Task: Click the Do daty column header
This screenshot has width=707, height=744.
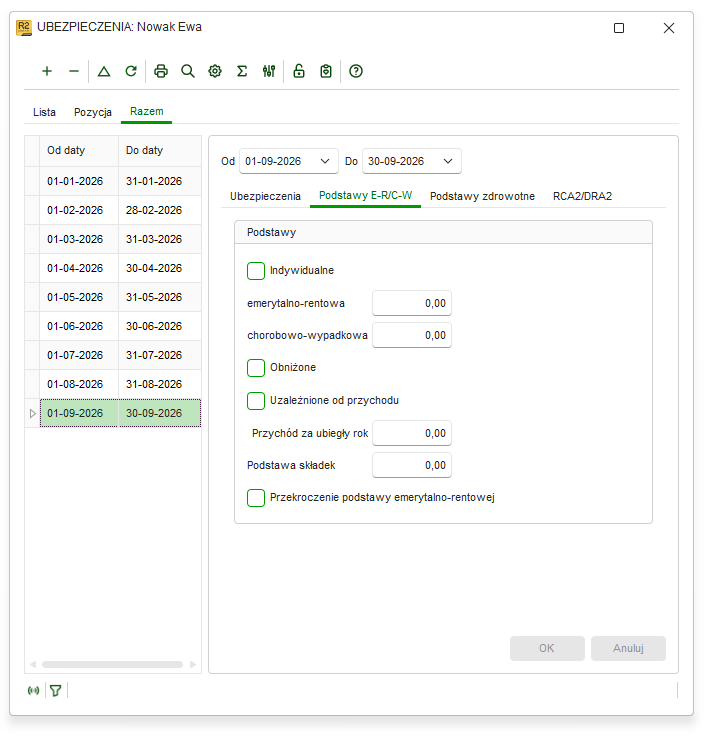Action: 159,150
